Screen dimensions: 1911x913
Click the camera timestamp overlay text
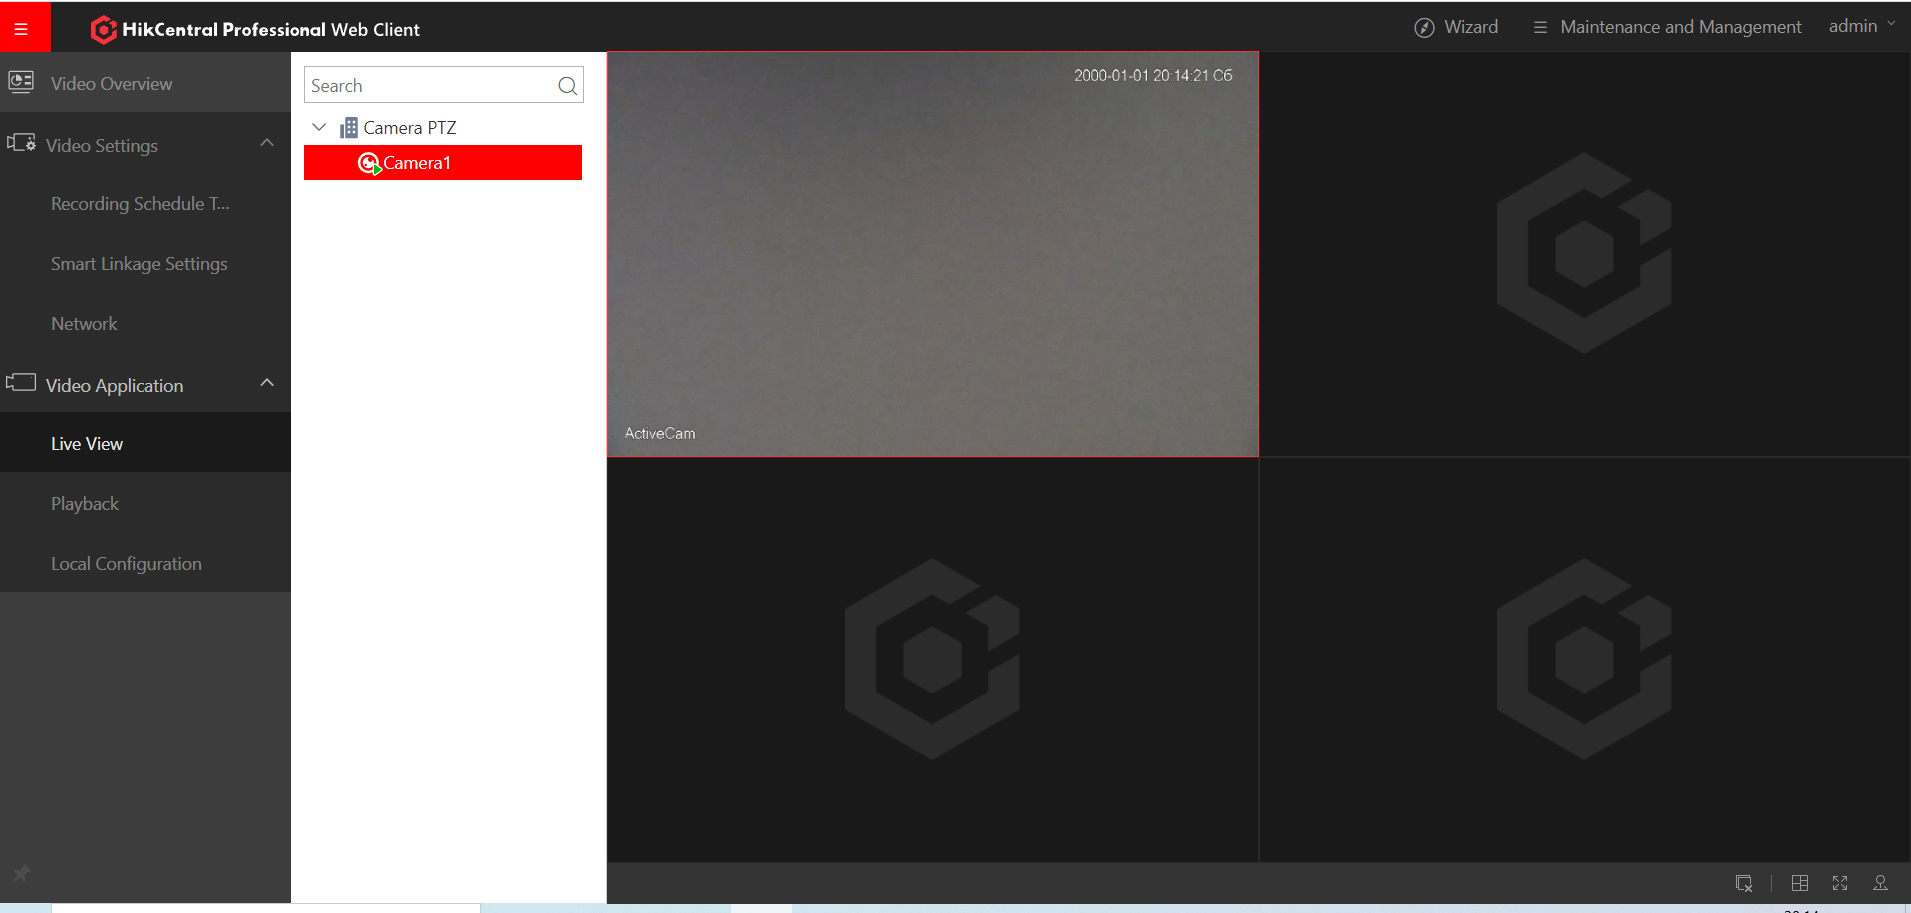coord(1153,75)
